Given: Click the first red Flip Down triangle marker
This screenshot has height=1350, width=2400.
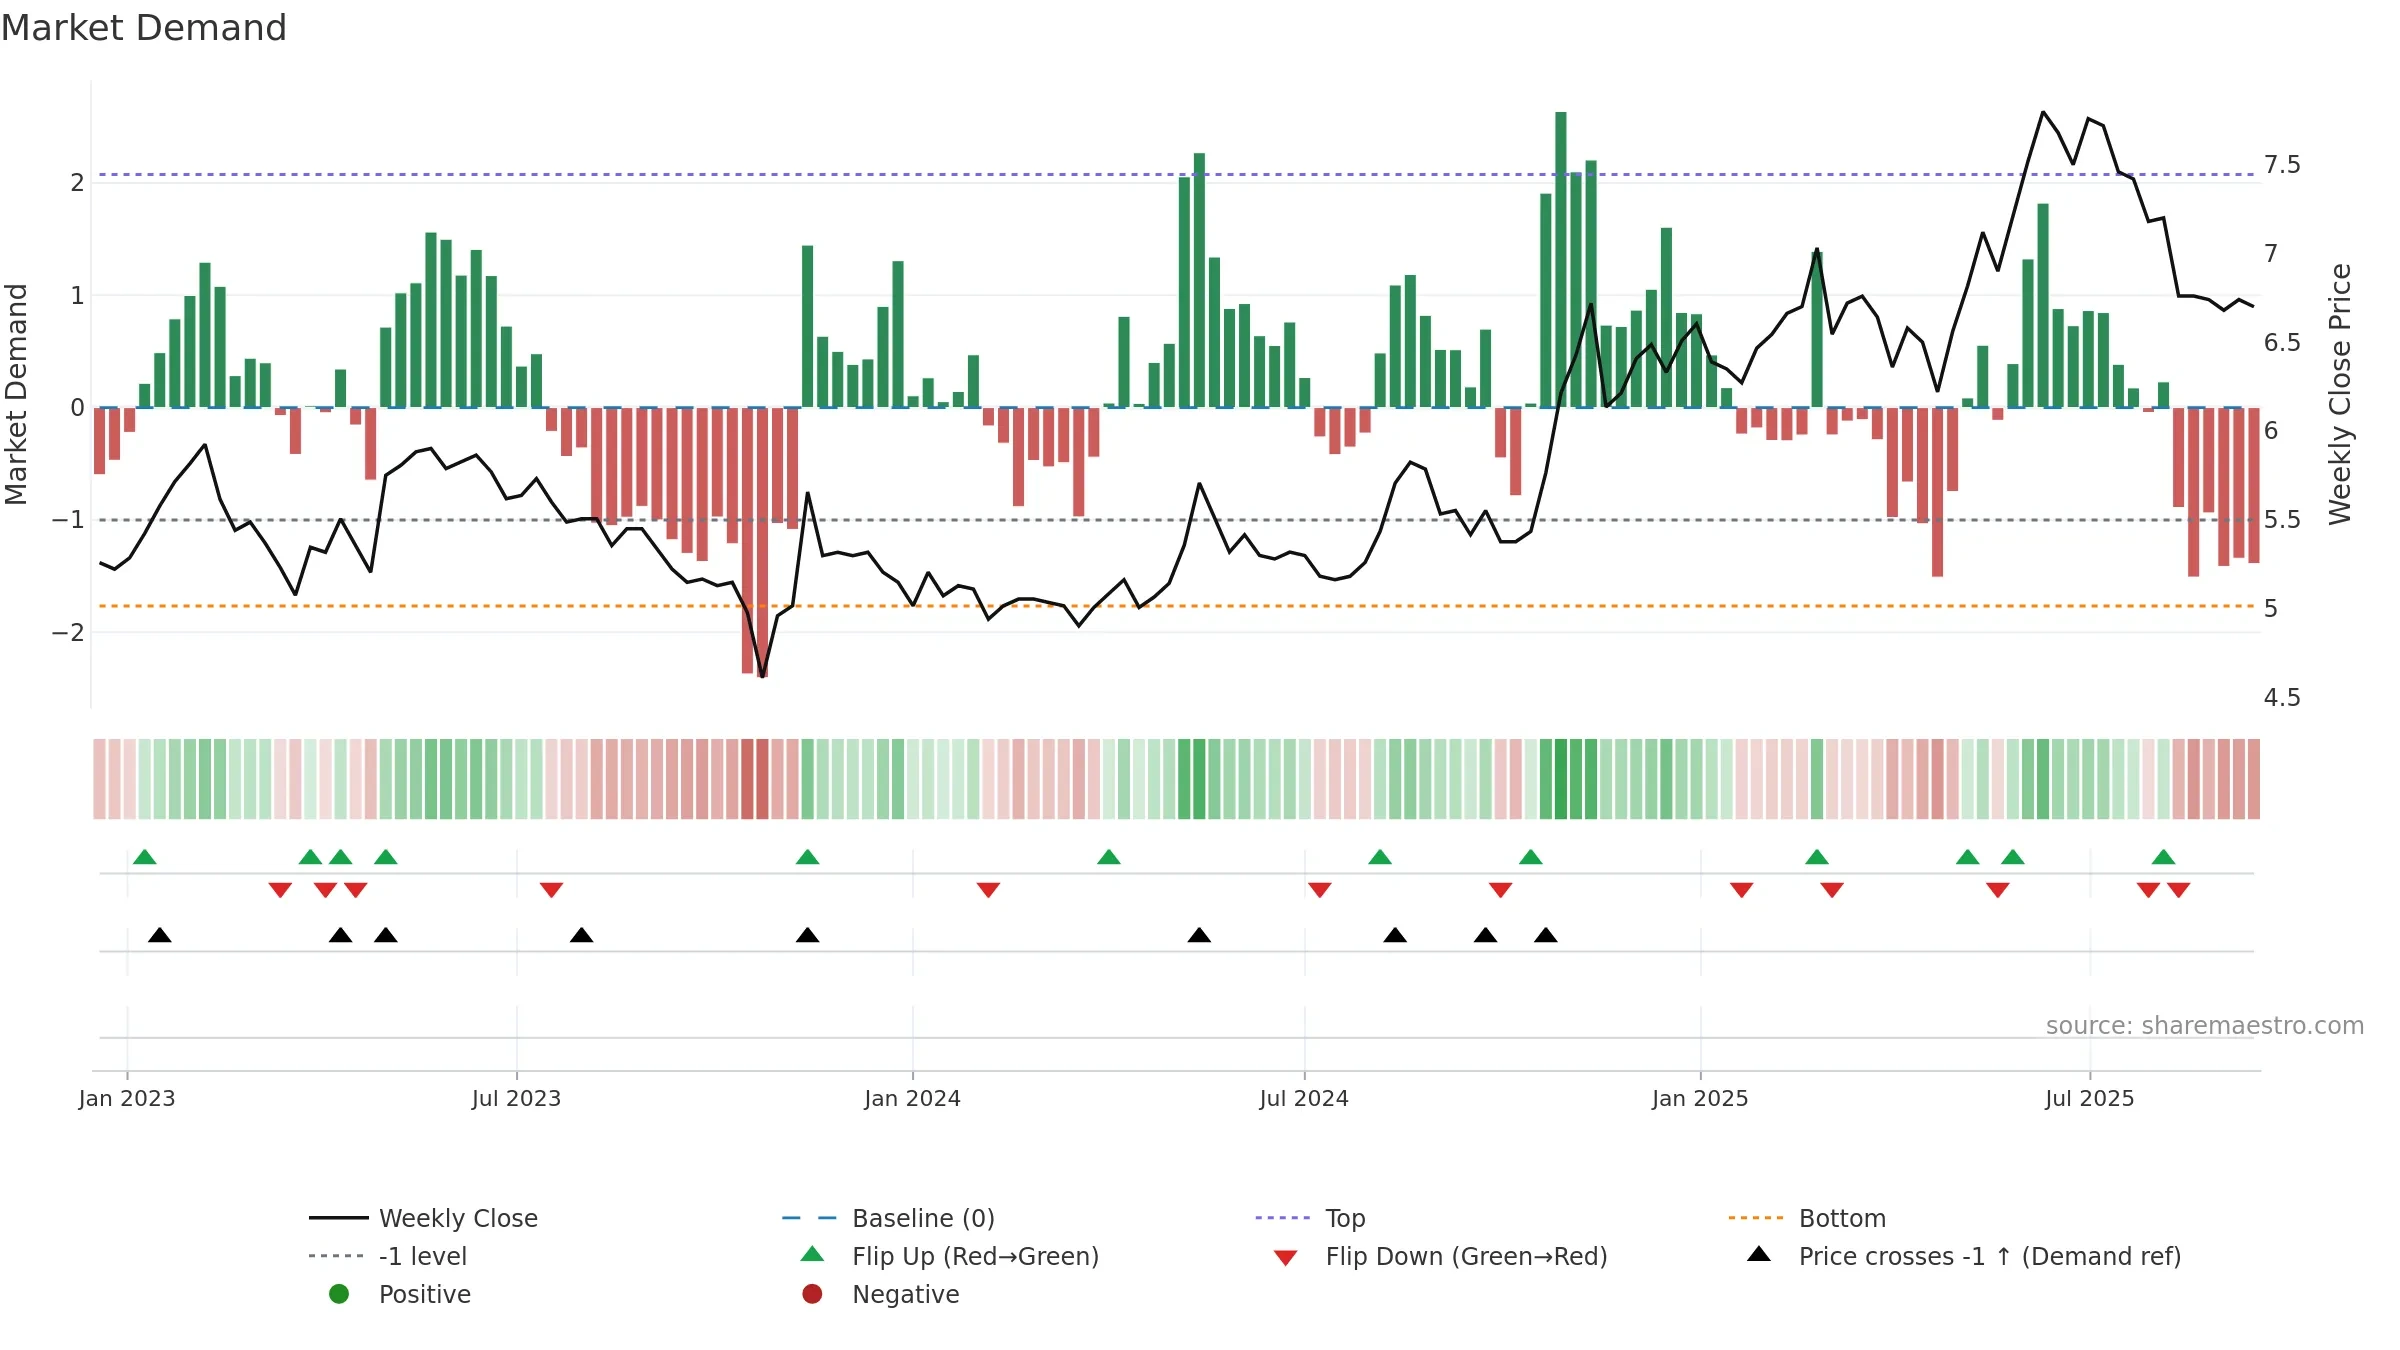Looking at the screenshot, I should [x=280, y=890].
